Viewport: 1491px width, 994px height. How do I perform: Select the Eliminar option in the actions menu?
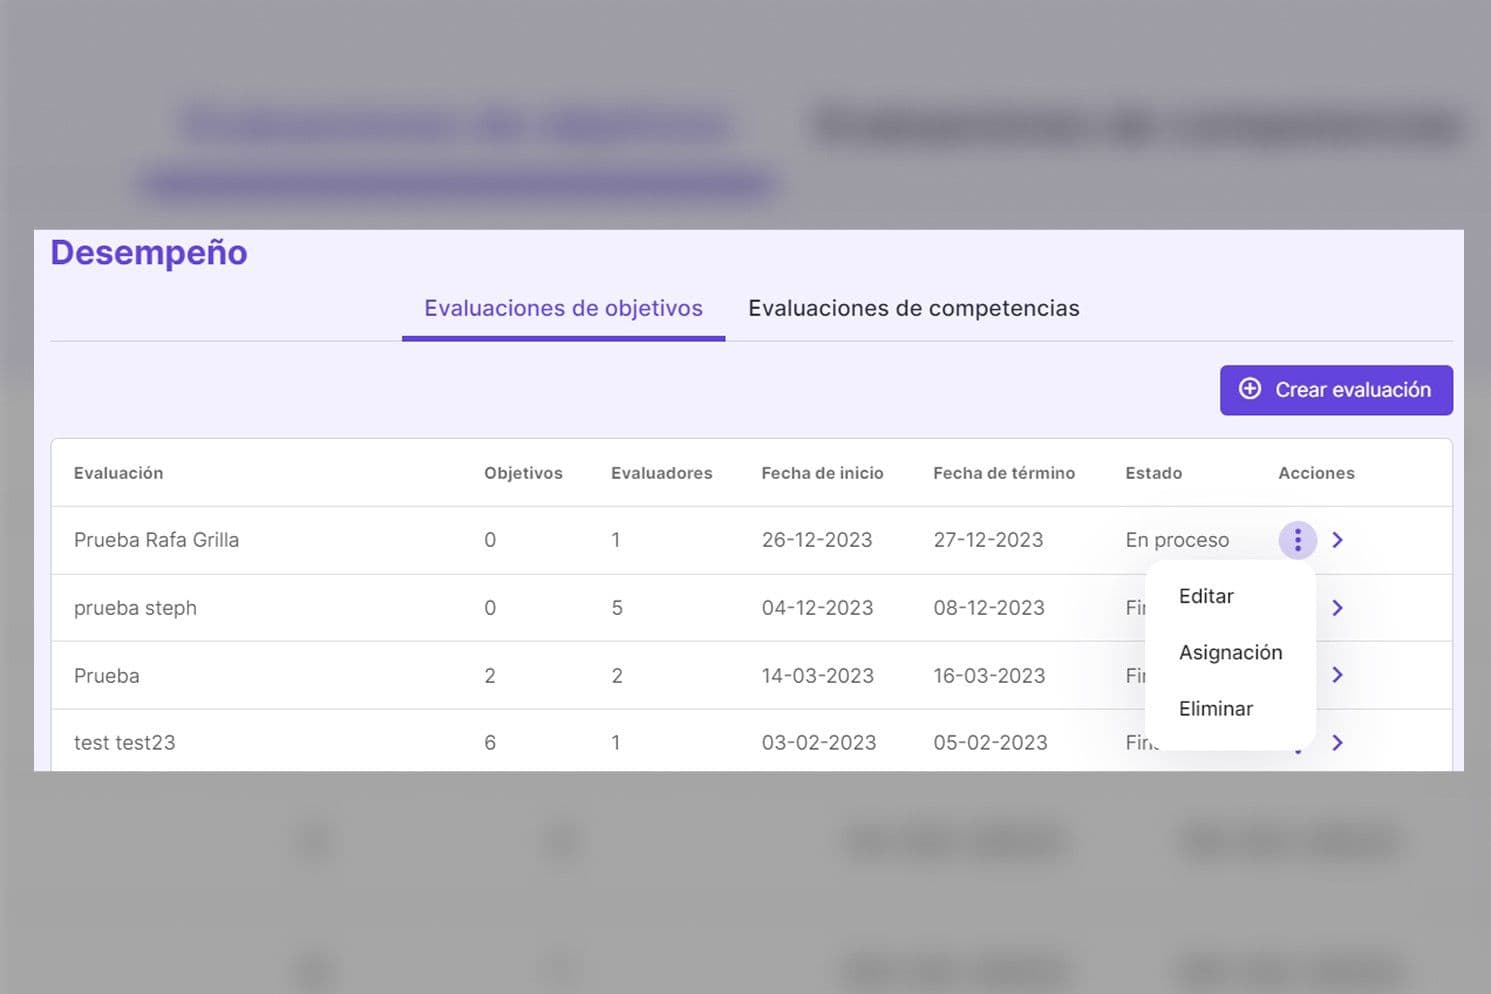coord(1216,708)
